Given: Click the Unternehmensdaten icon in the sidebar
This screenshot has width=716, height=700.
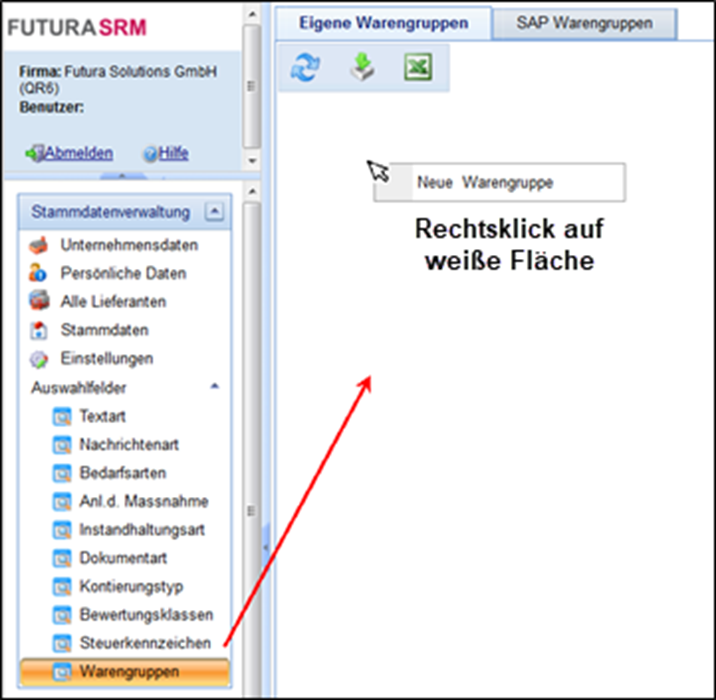Looking at the screenshot, I should [39, 245].
